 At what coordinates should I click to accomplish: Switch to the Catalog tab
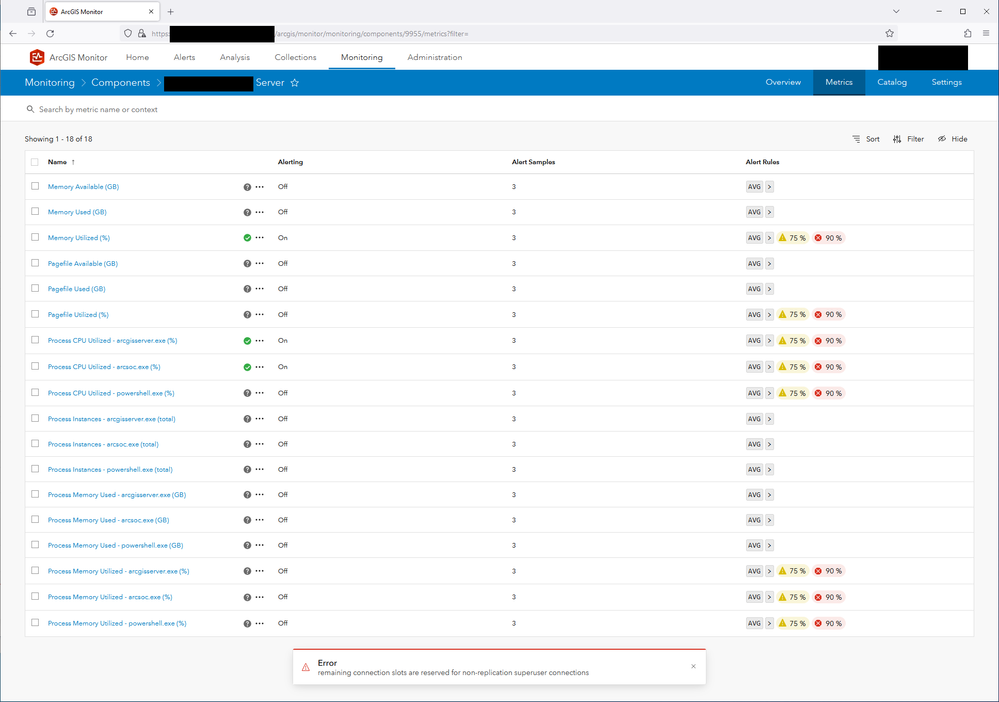click(x=891, y=82)
